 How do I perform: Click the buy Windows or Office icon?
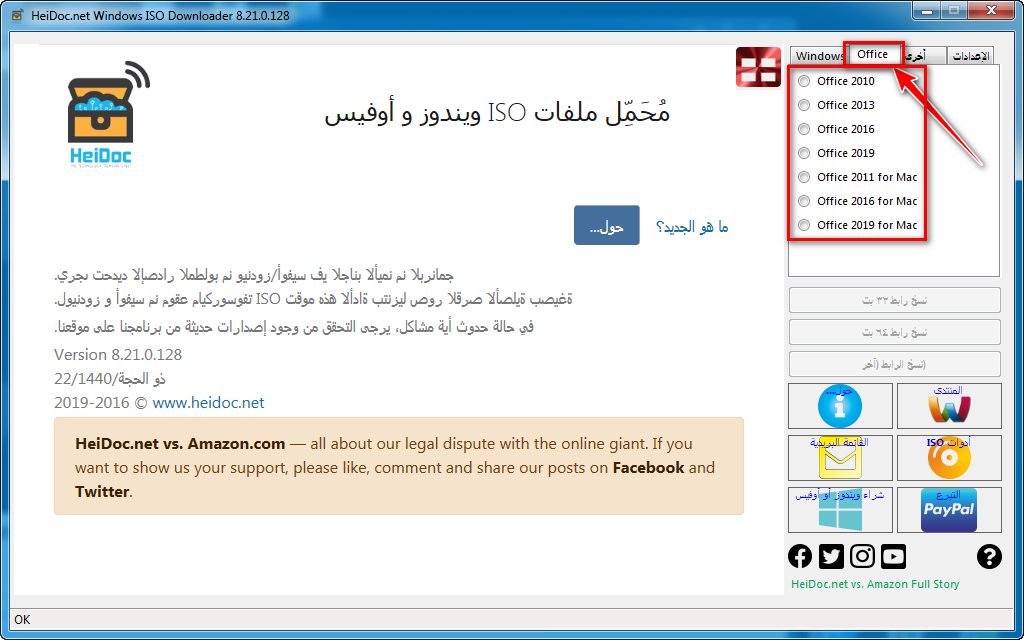coord(840,509)
